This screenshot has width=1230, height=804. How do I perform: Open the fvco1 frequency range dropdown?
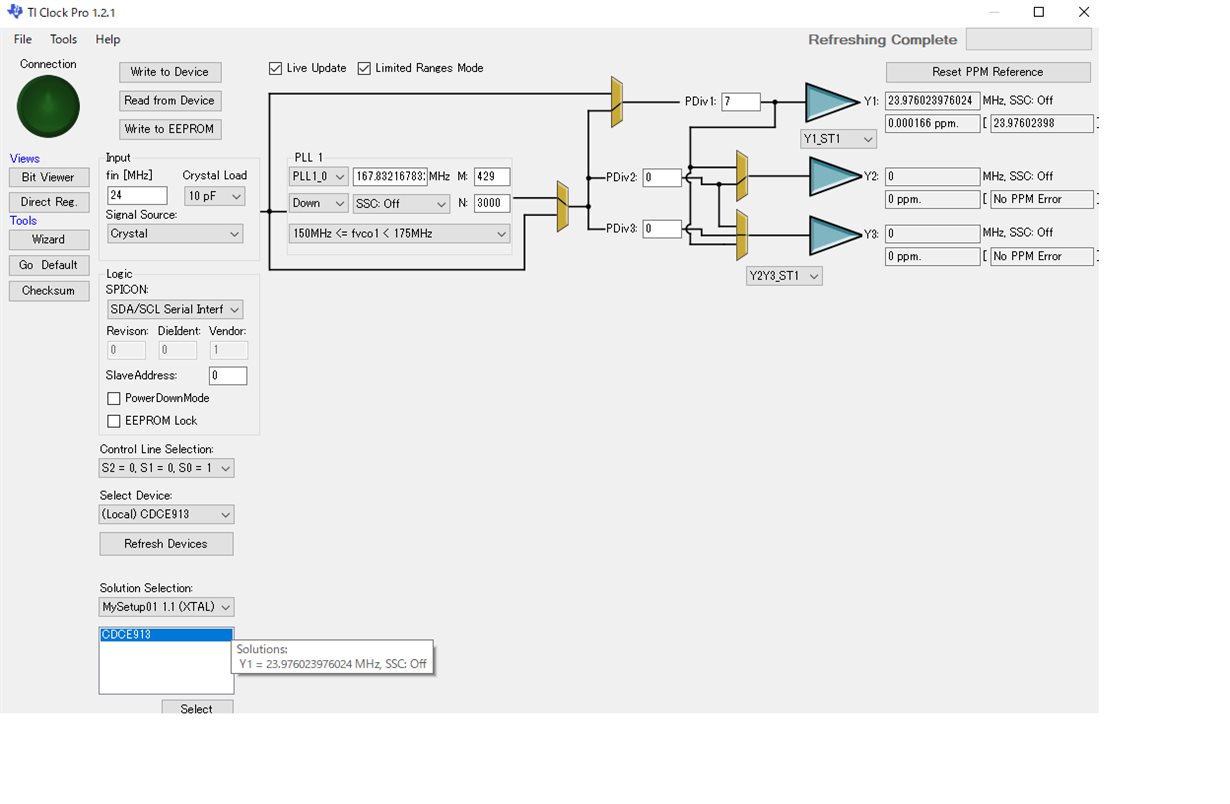(399, 234)
